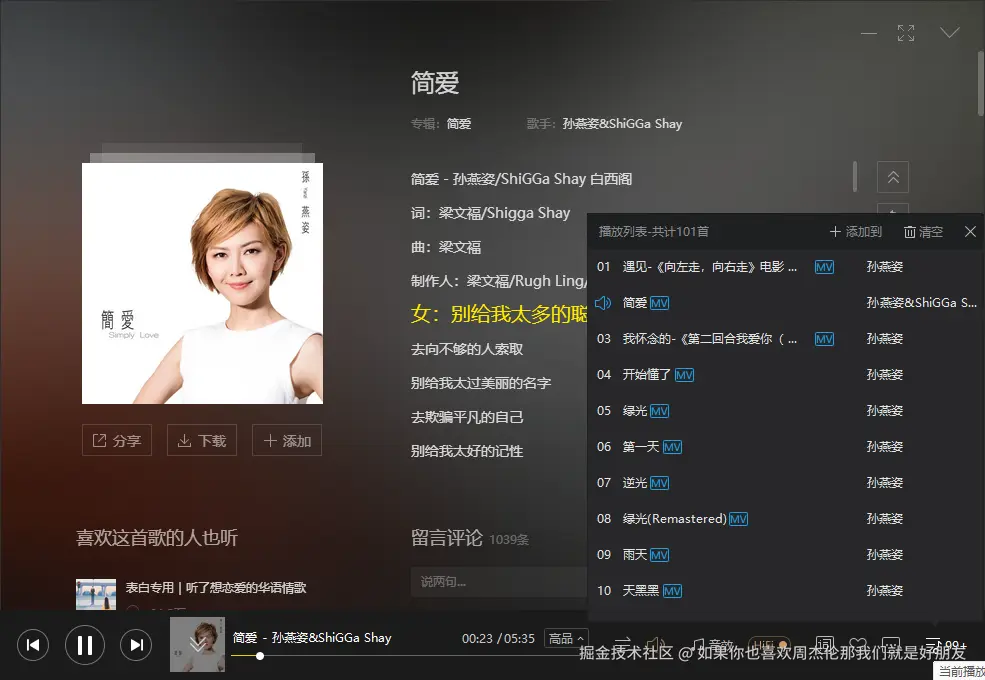Screen dimensions: 985x680
Task: Open the 高品 audio quality dropdown
Action: coord(566,639)
